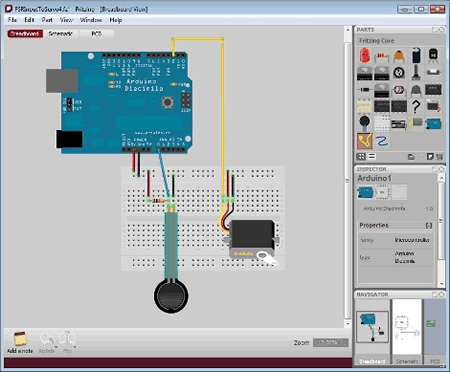Screen dimensions: 450x372
Task: Pick the resistor part from Fritzing Core
Action: (382, 57)
